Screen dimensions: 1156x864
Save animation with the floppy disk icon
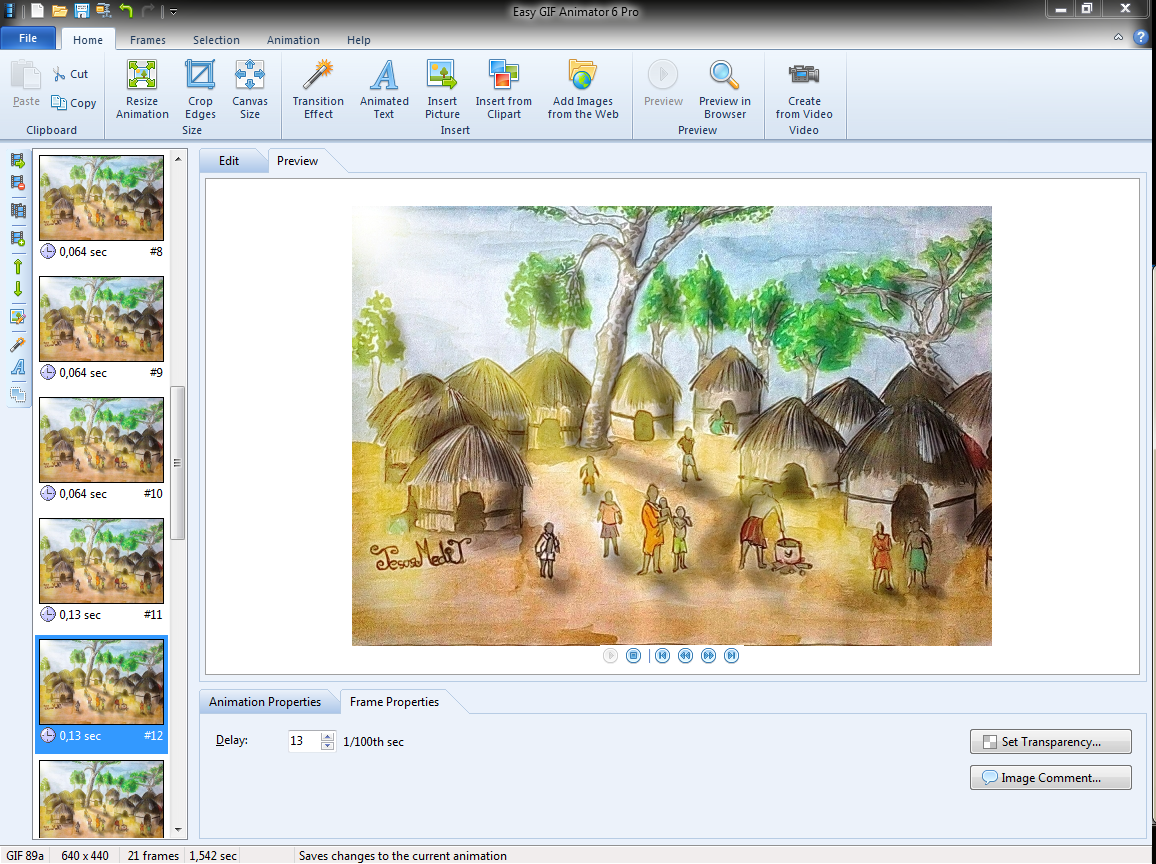click(x=82, y=11)
